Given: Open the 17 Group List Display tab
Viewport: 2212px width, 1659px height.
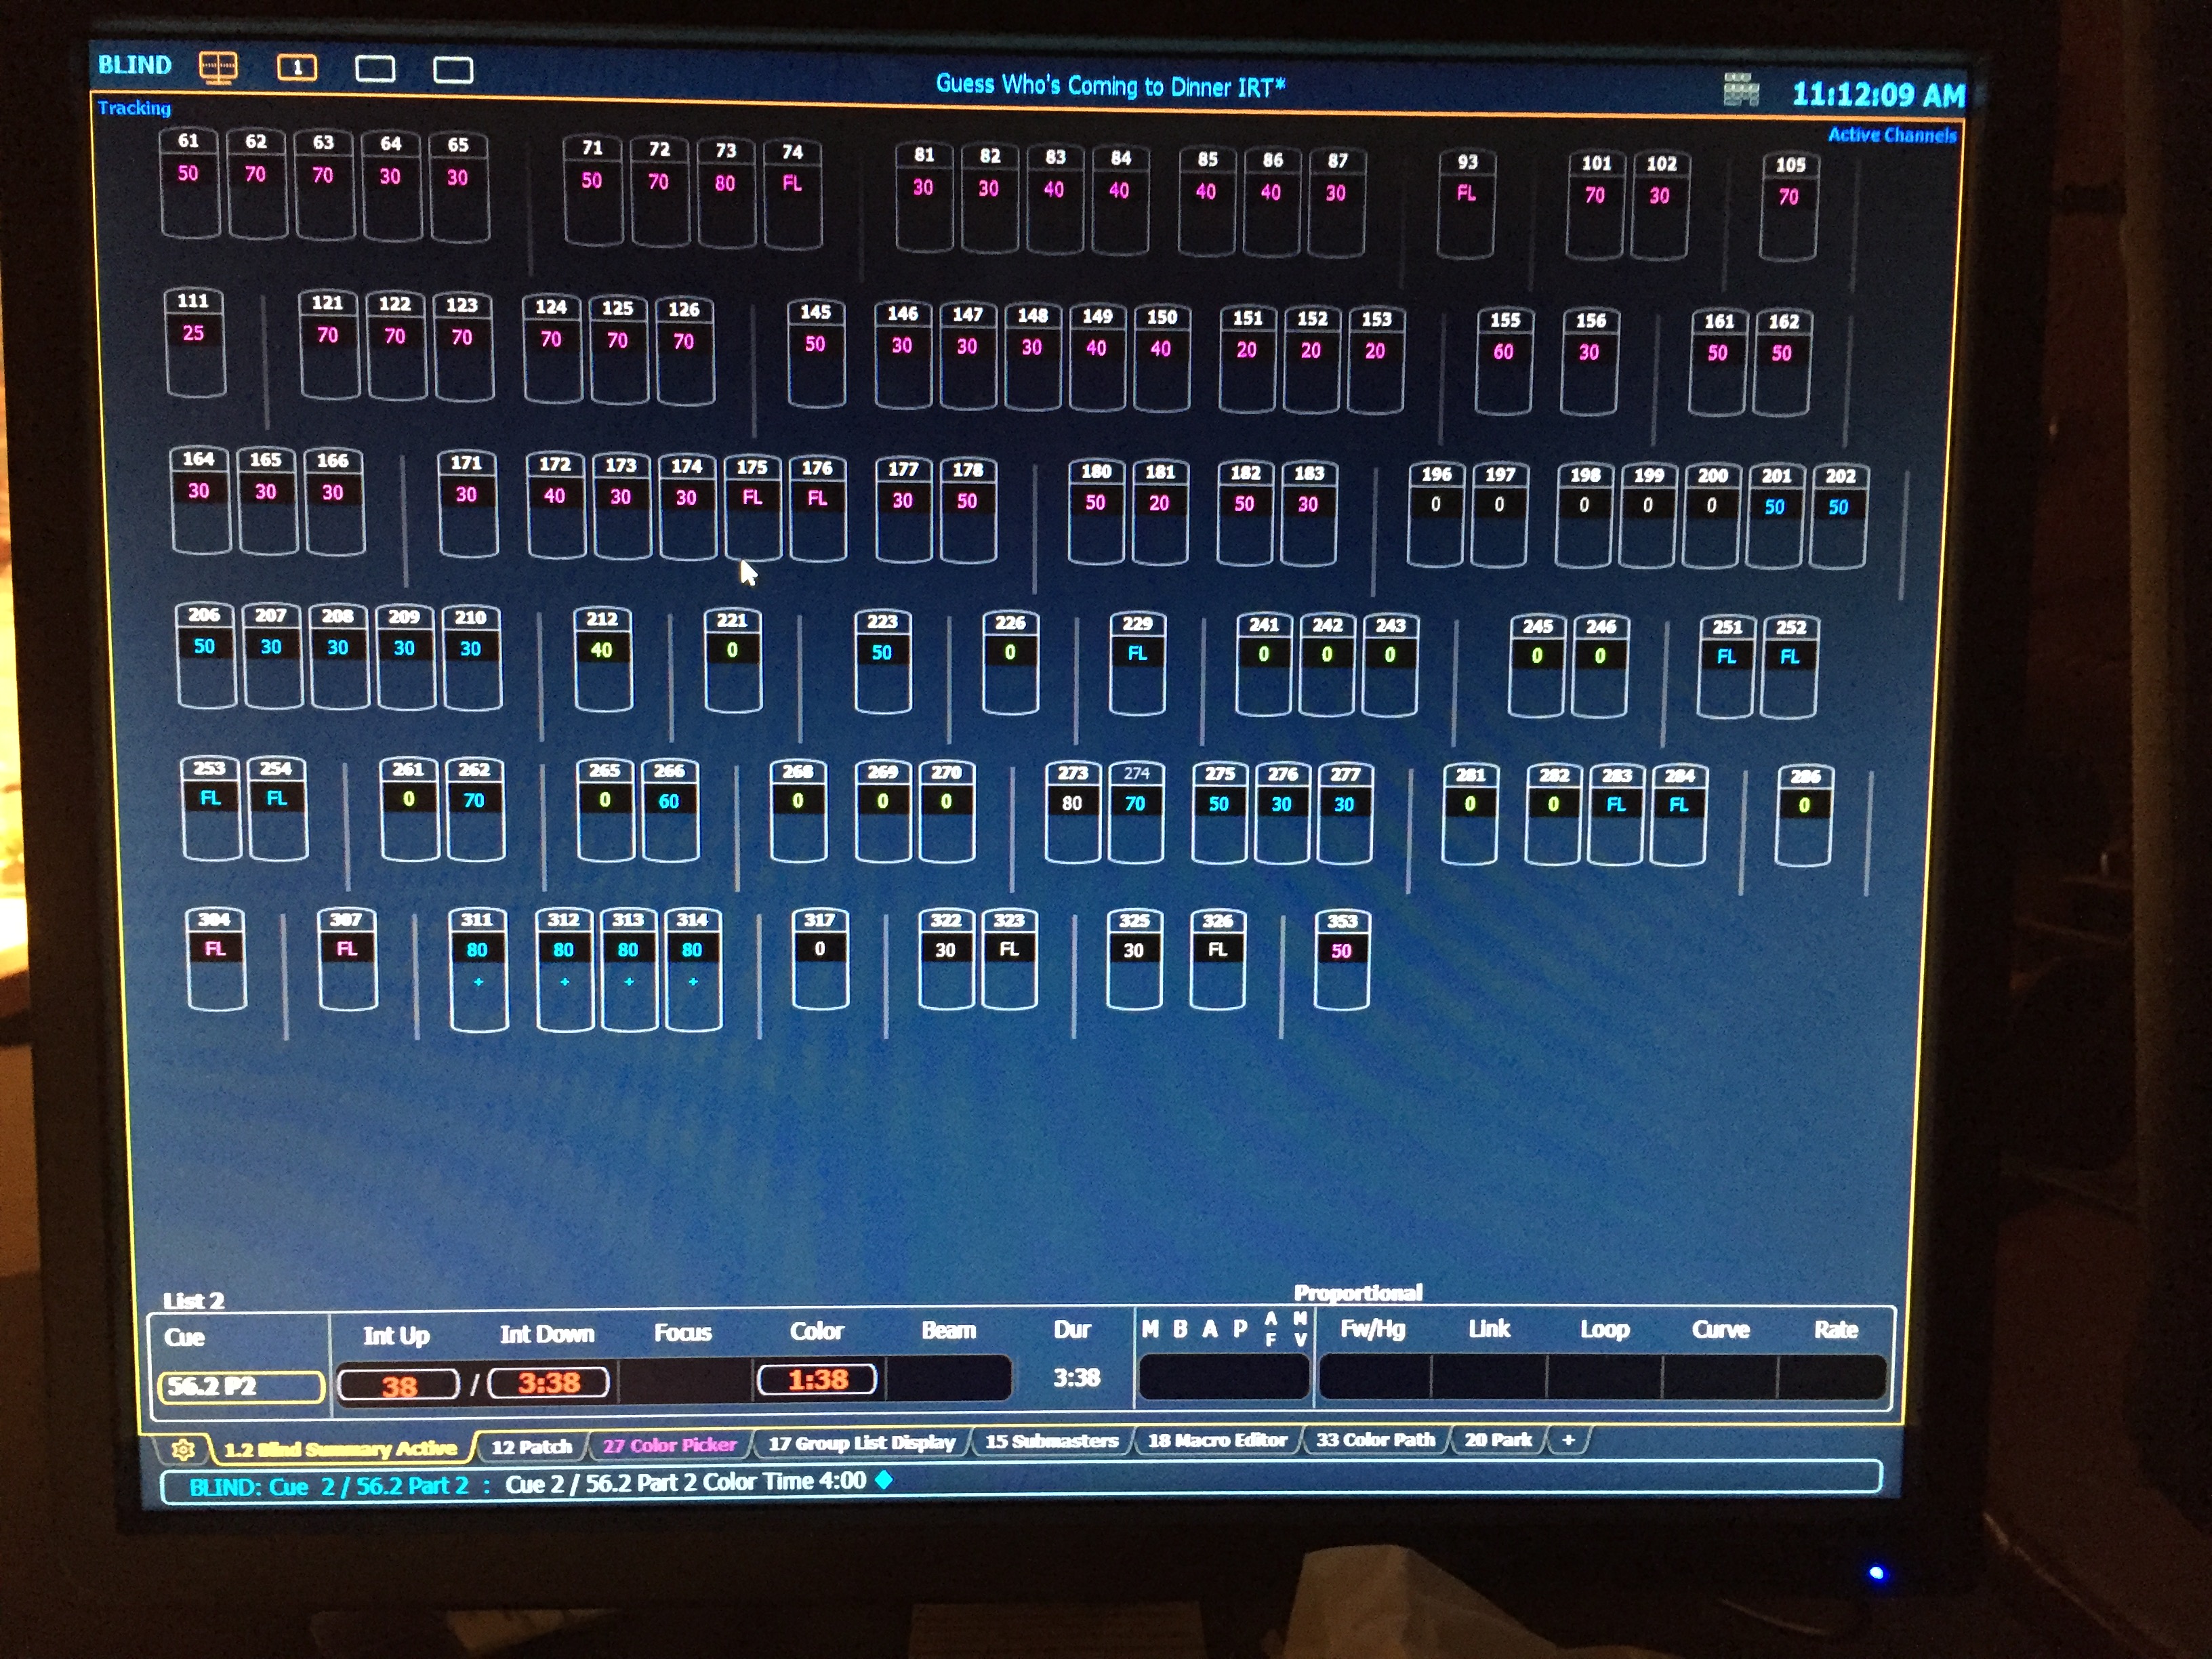Looking at the screenshot, I should point(861,1443).
